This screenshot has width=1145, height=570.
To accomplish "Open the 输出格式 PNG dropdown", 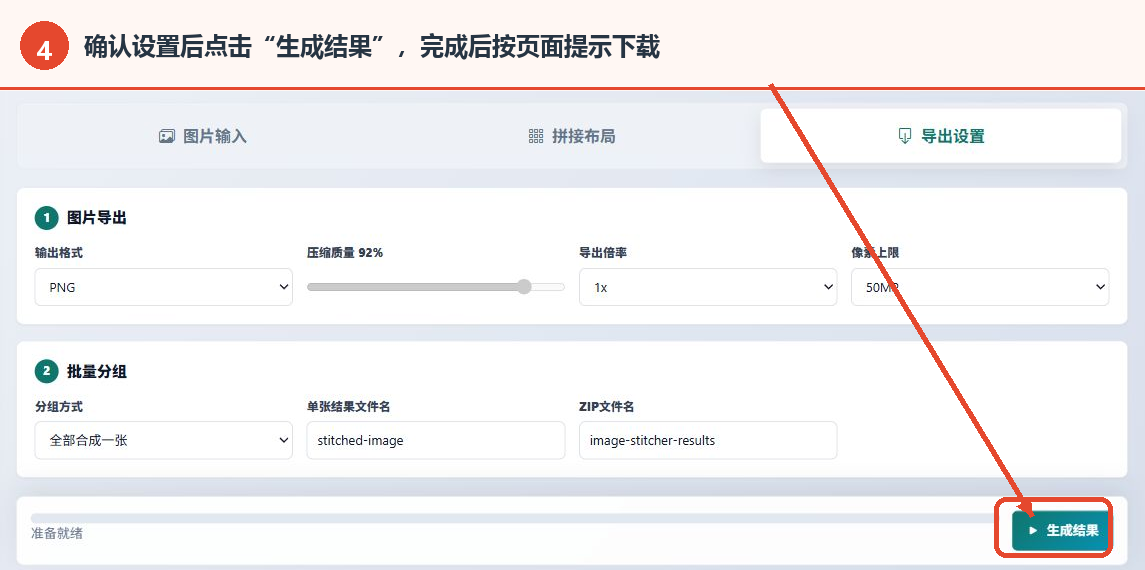I will (164, 288).
